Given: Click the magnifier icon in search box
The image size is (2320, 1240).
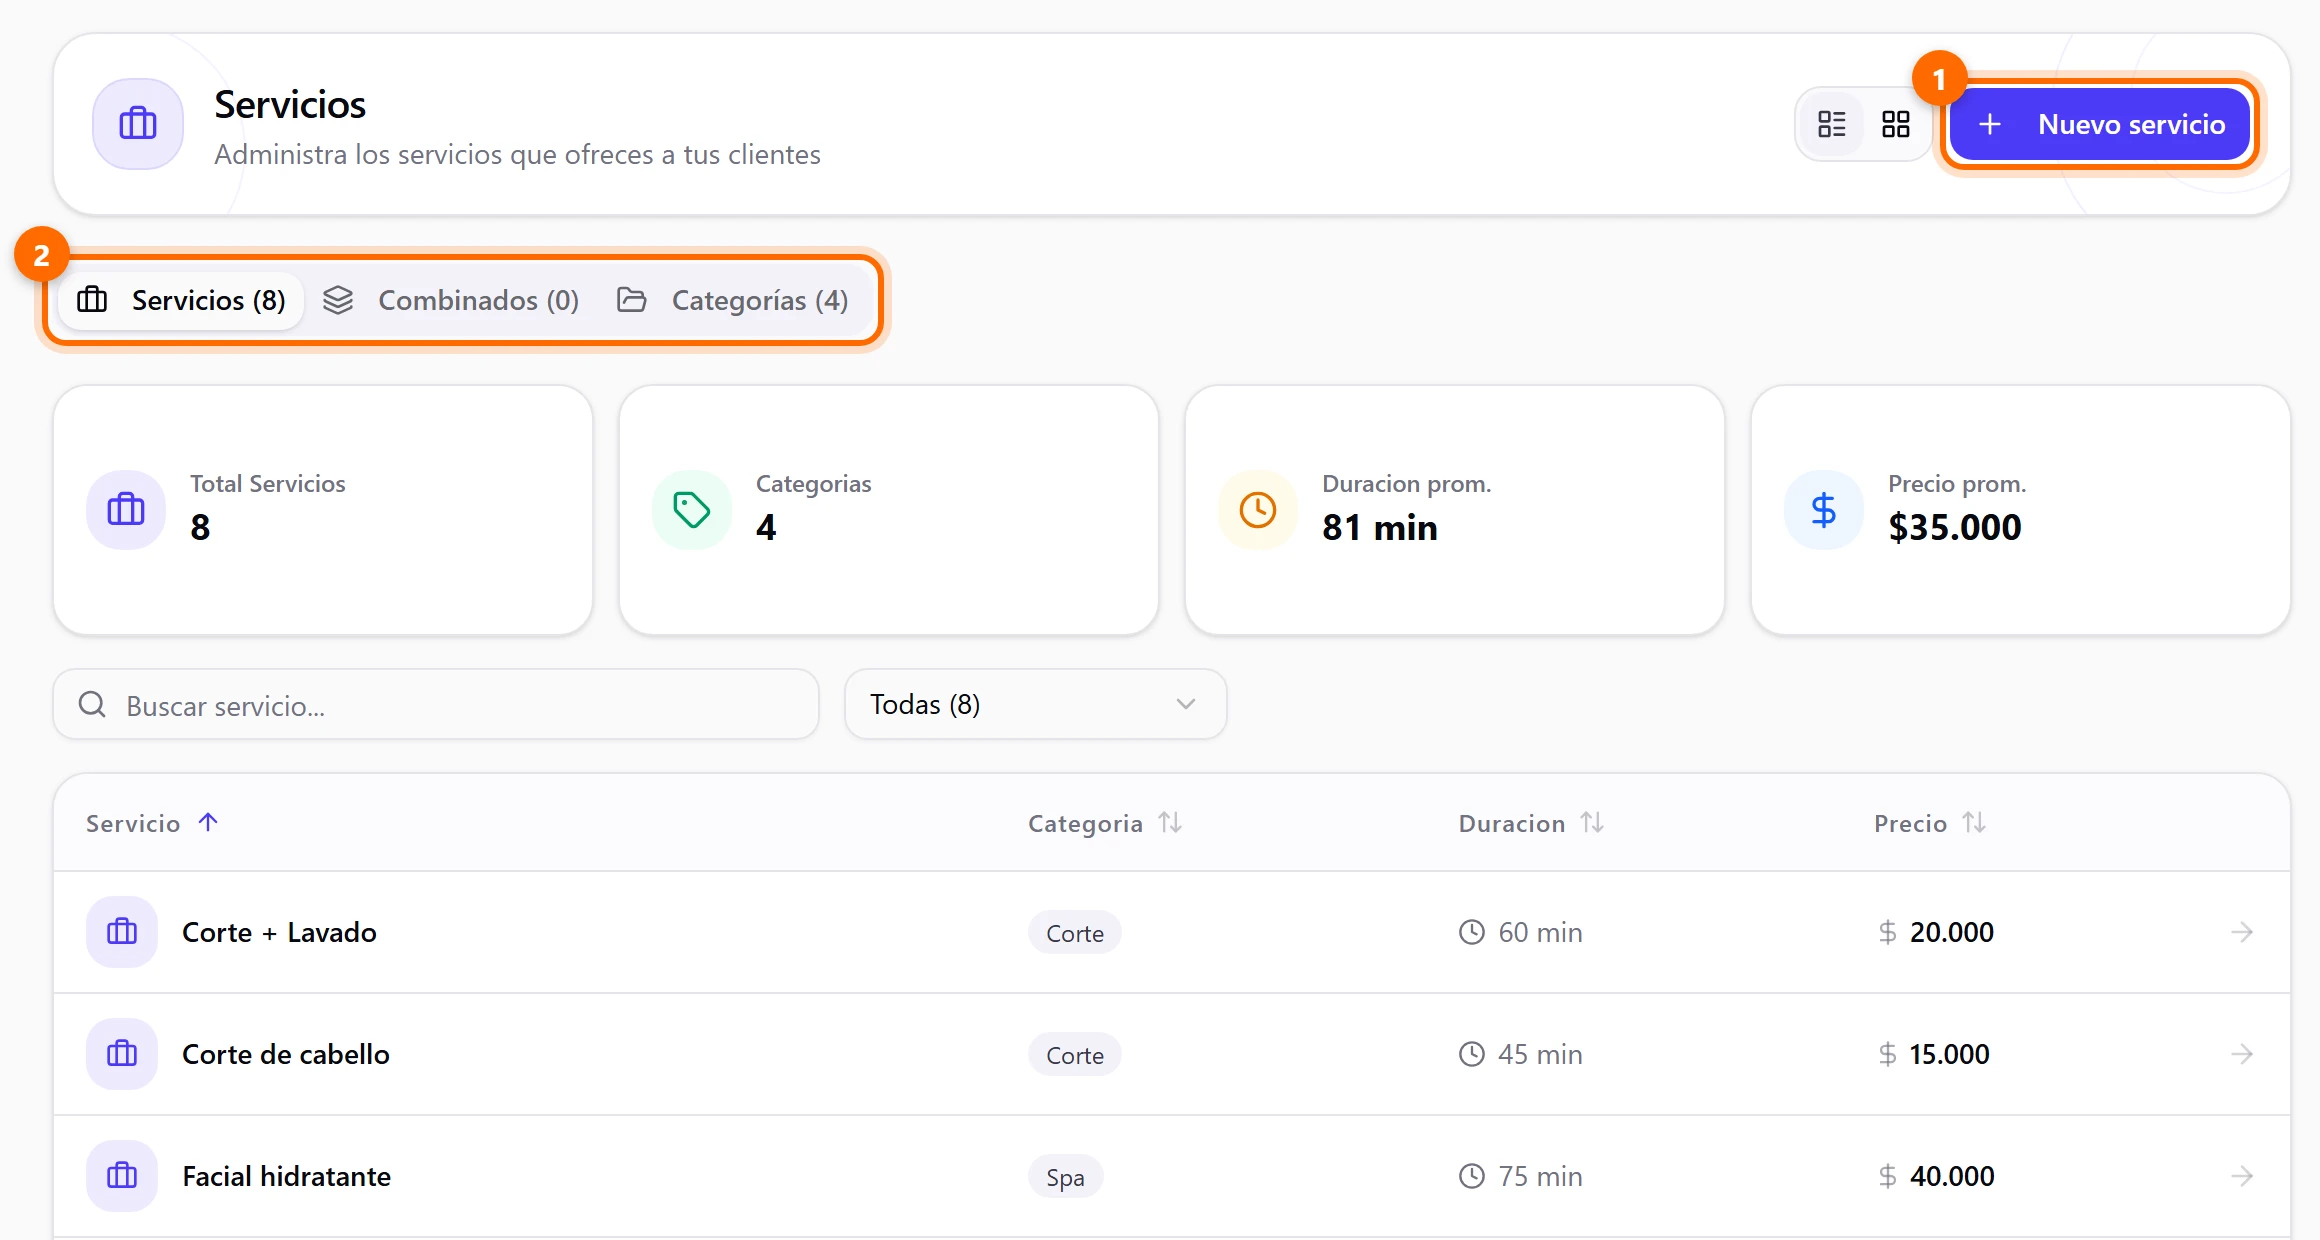Looking at the screenshot, I should (x=92, y=705).
